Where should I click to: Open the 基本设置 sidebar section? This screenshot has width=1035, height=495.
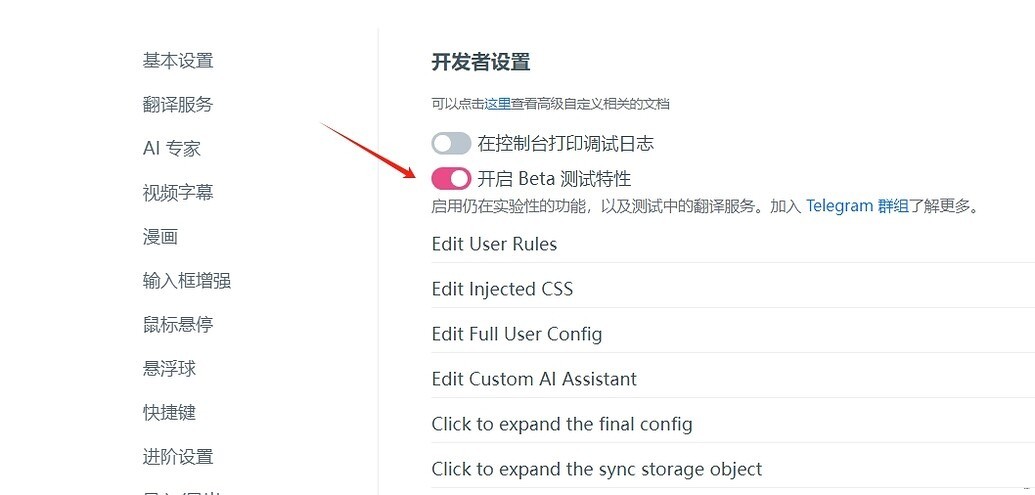178,61
